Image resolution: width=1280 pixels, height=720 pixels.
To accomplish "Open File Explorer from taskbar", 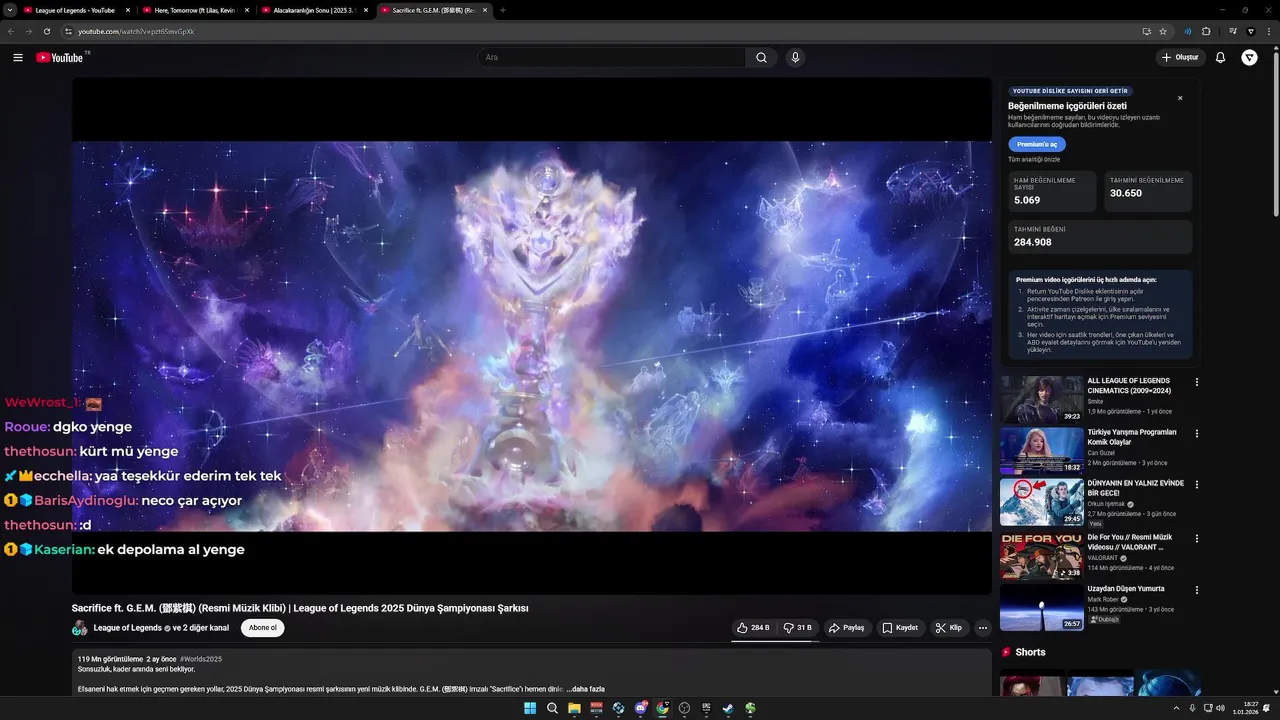I will (574, 708).
